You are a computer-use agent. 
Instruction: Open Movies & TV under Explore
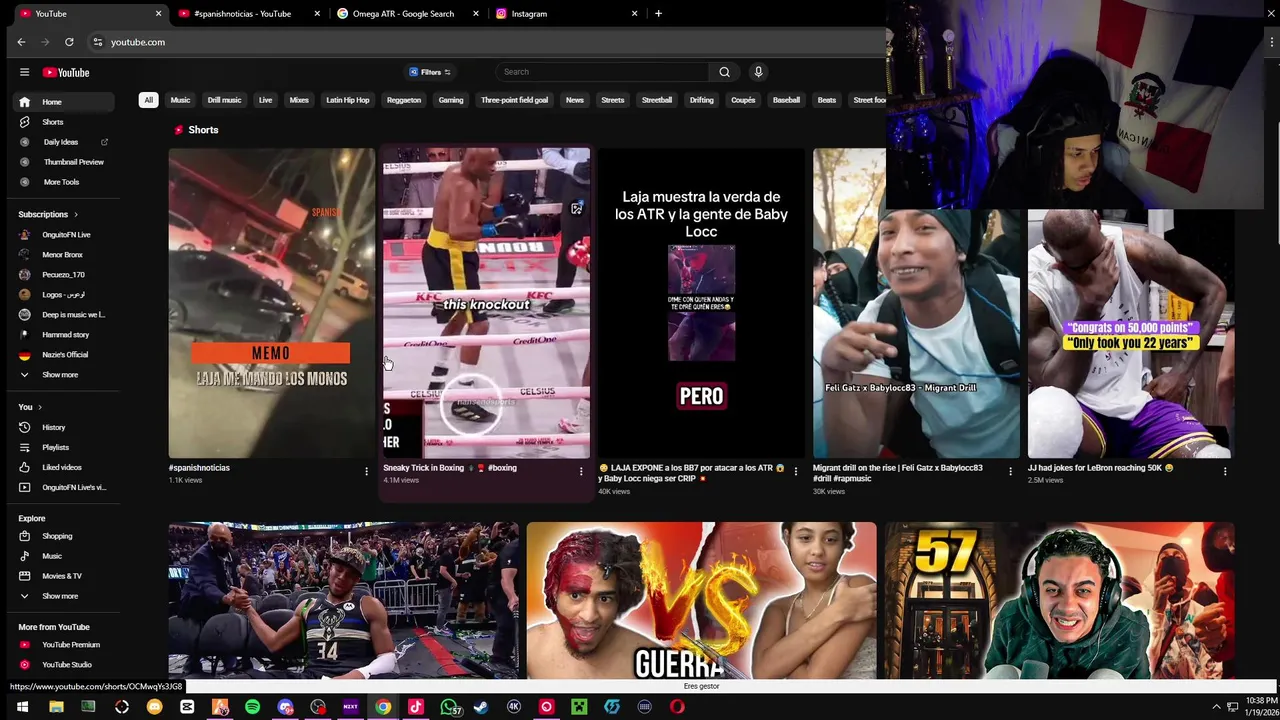point(64,576)
